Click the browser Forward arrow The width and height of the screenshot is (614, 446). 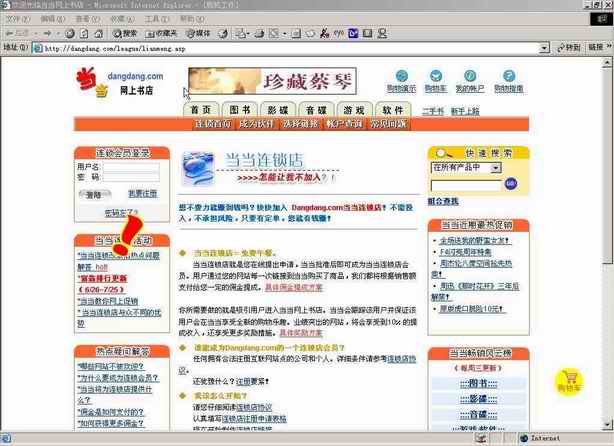(x=48, y=34)
